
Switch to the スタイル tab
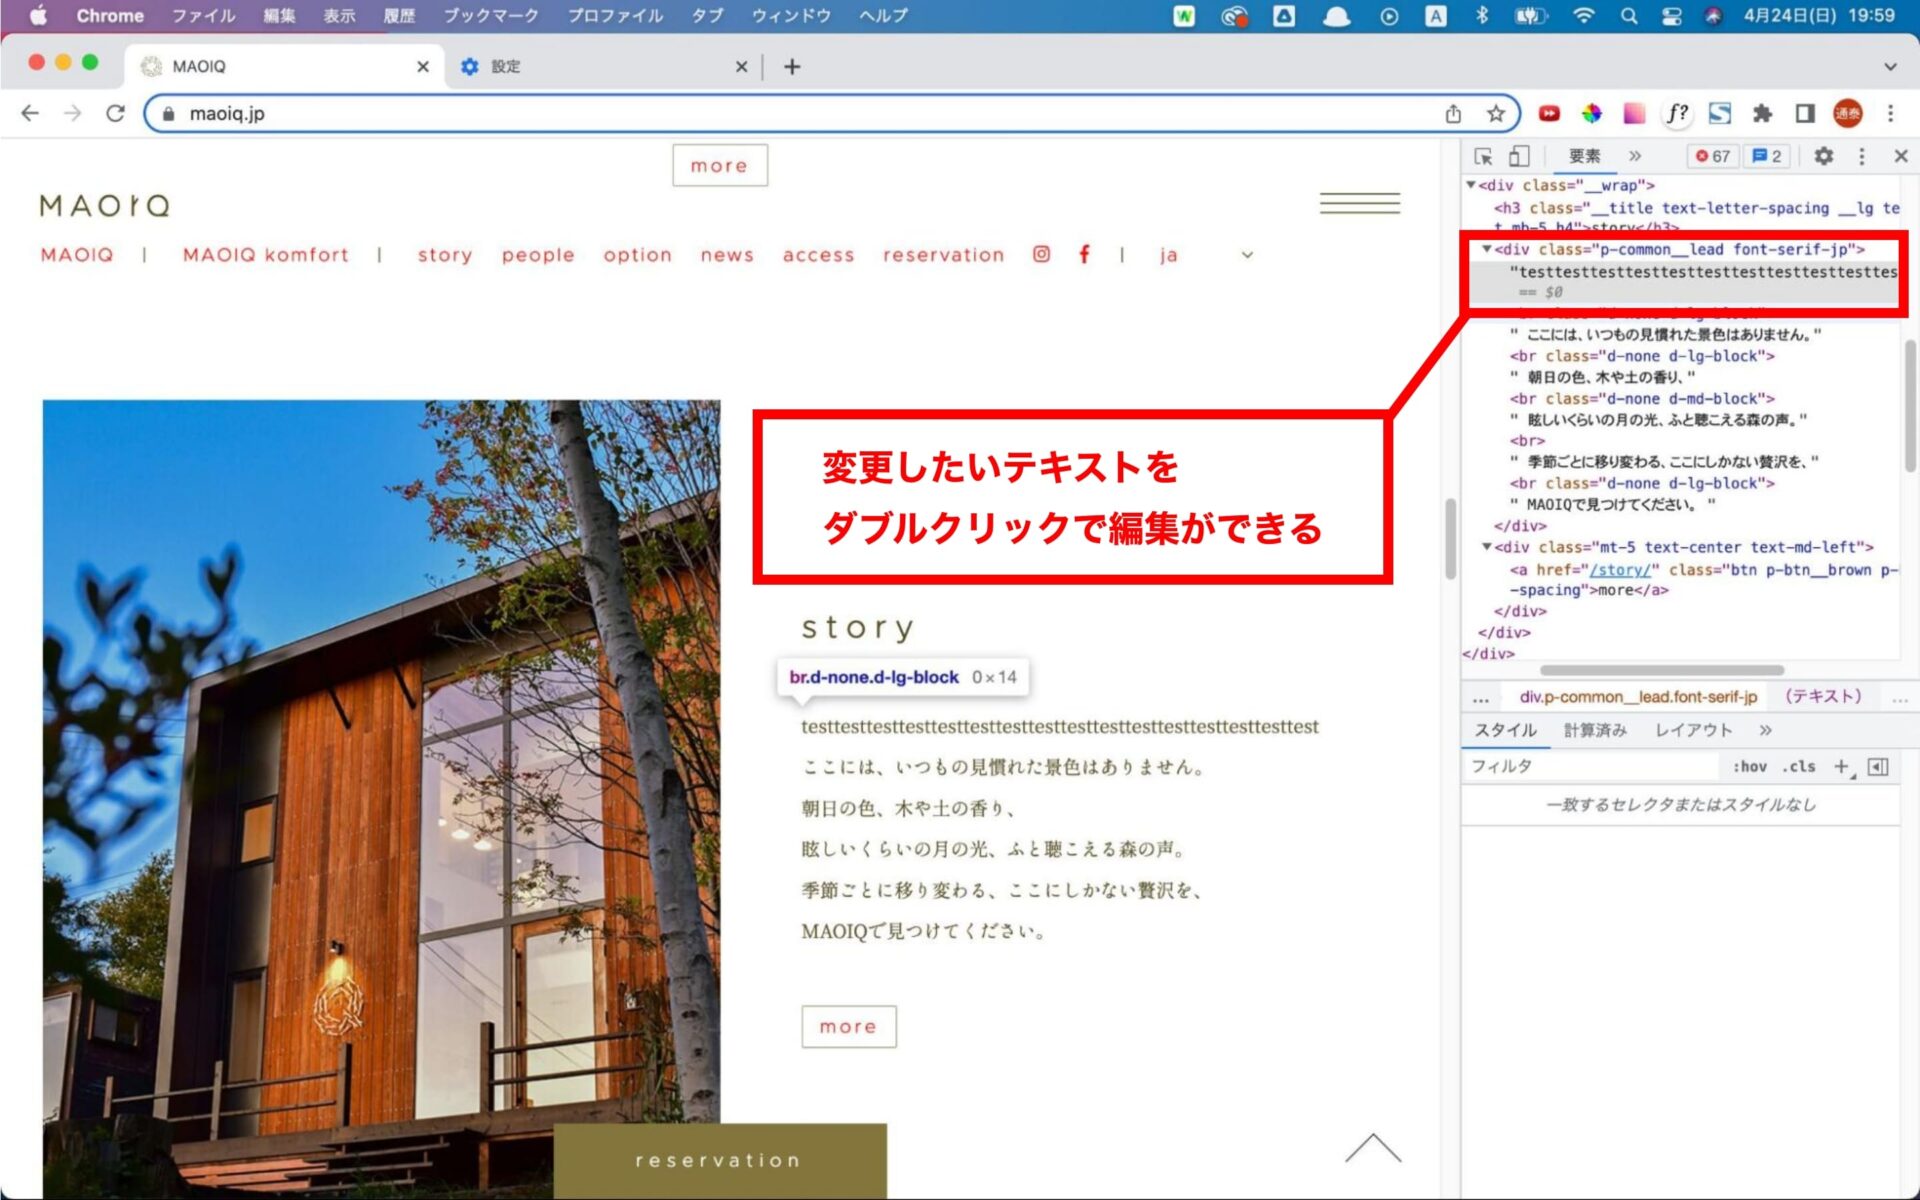(x=1506, y=730)
